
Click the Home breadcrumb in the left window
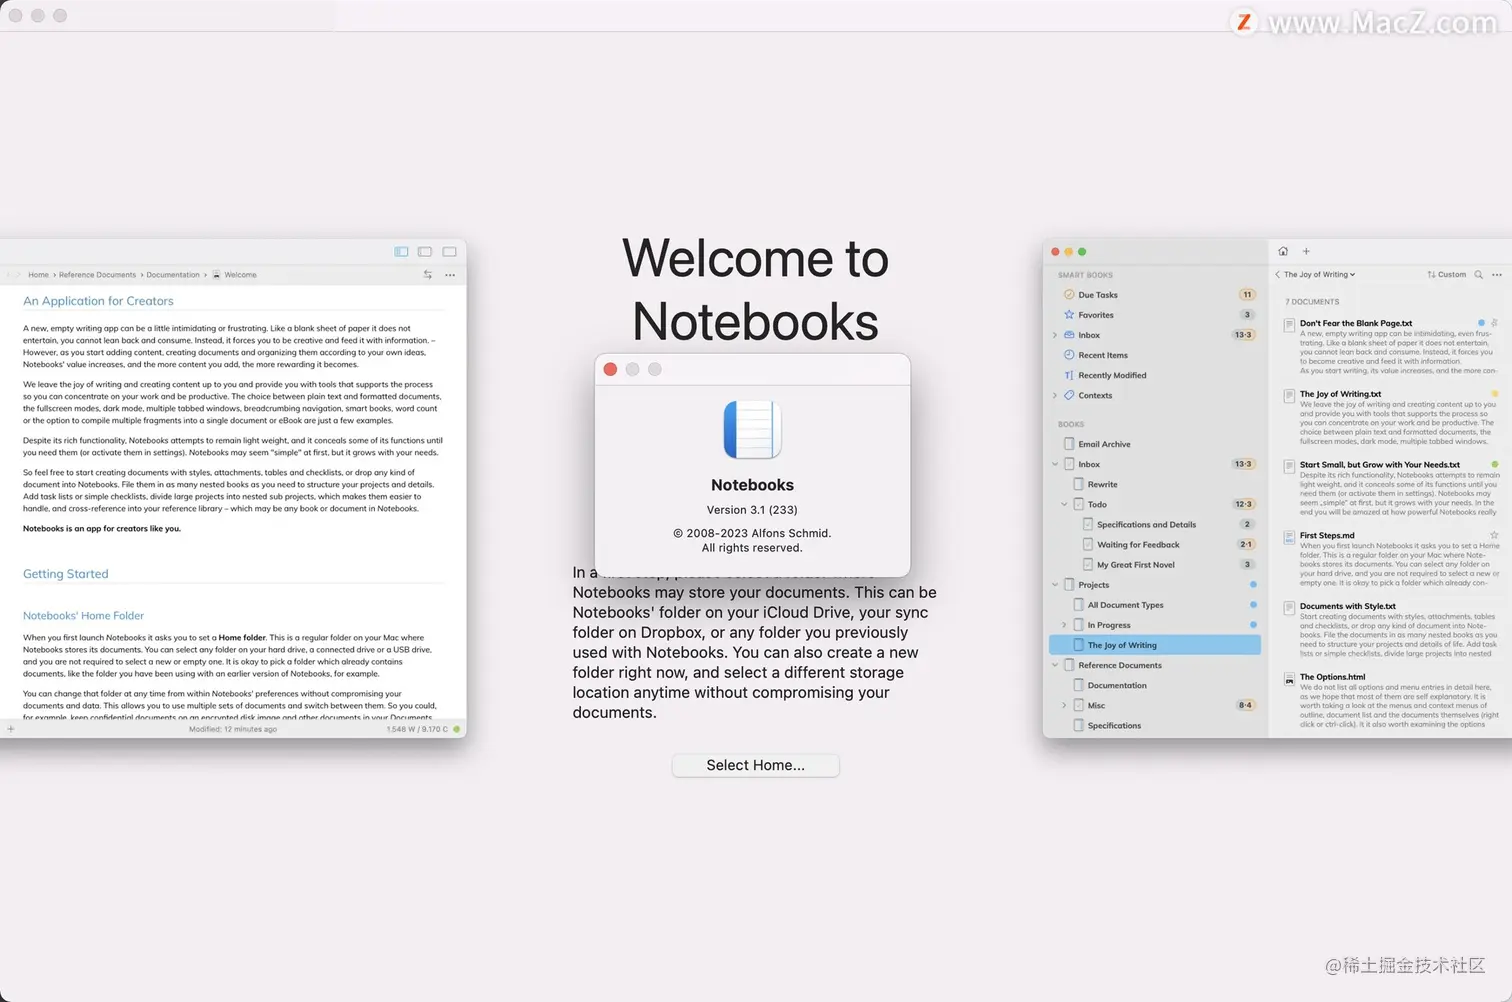38,274
